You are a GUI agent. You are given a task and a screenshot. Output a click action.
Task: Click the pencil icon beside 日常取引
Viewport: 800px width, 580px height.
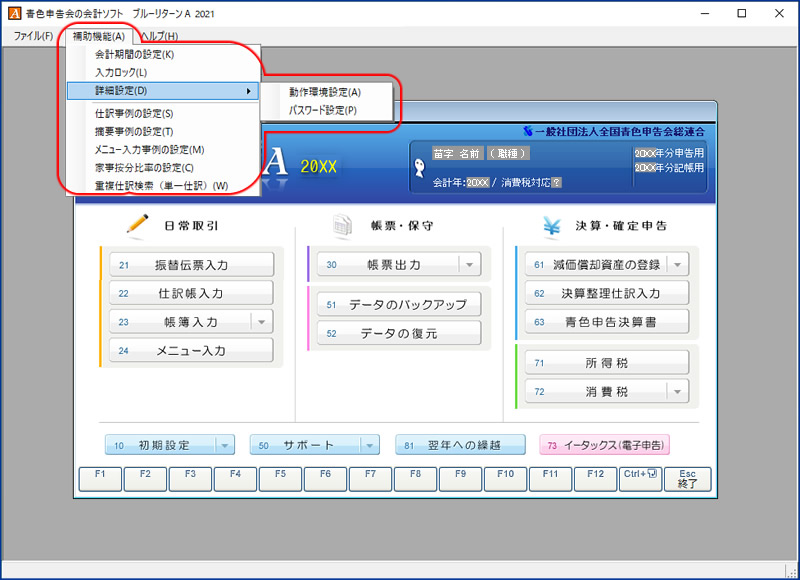[137, 226]
